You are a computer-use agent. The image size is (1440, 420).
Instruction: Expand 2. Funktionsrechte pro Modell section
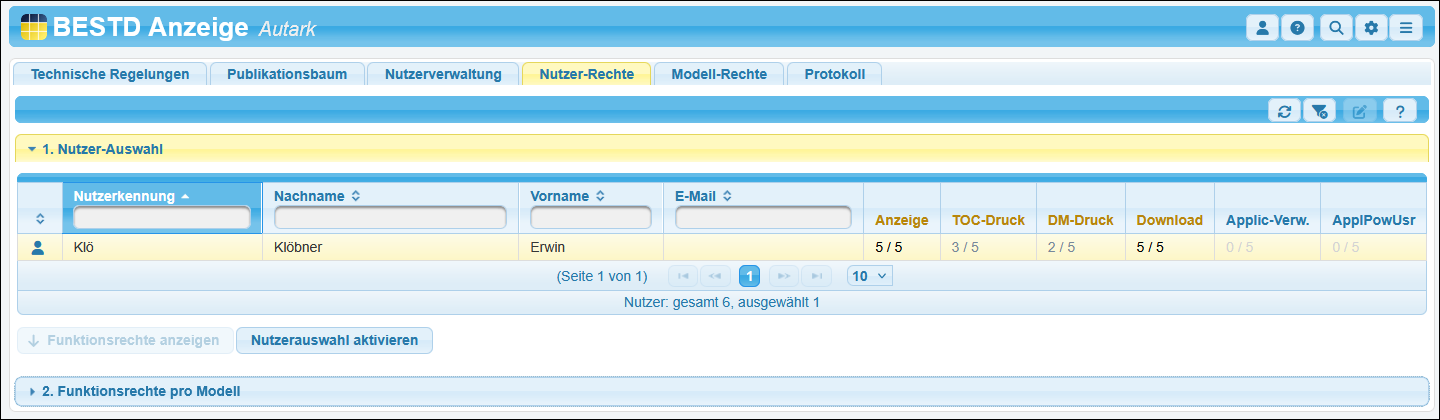(32, 391)
